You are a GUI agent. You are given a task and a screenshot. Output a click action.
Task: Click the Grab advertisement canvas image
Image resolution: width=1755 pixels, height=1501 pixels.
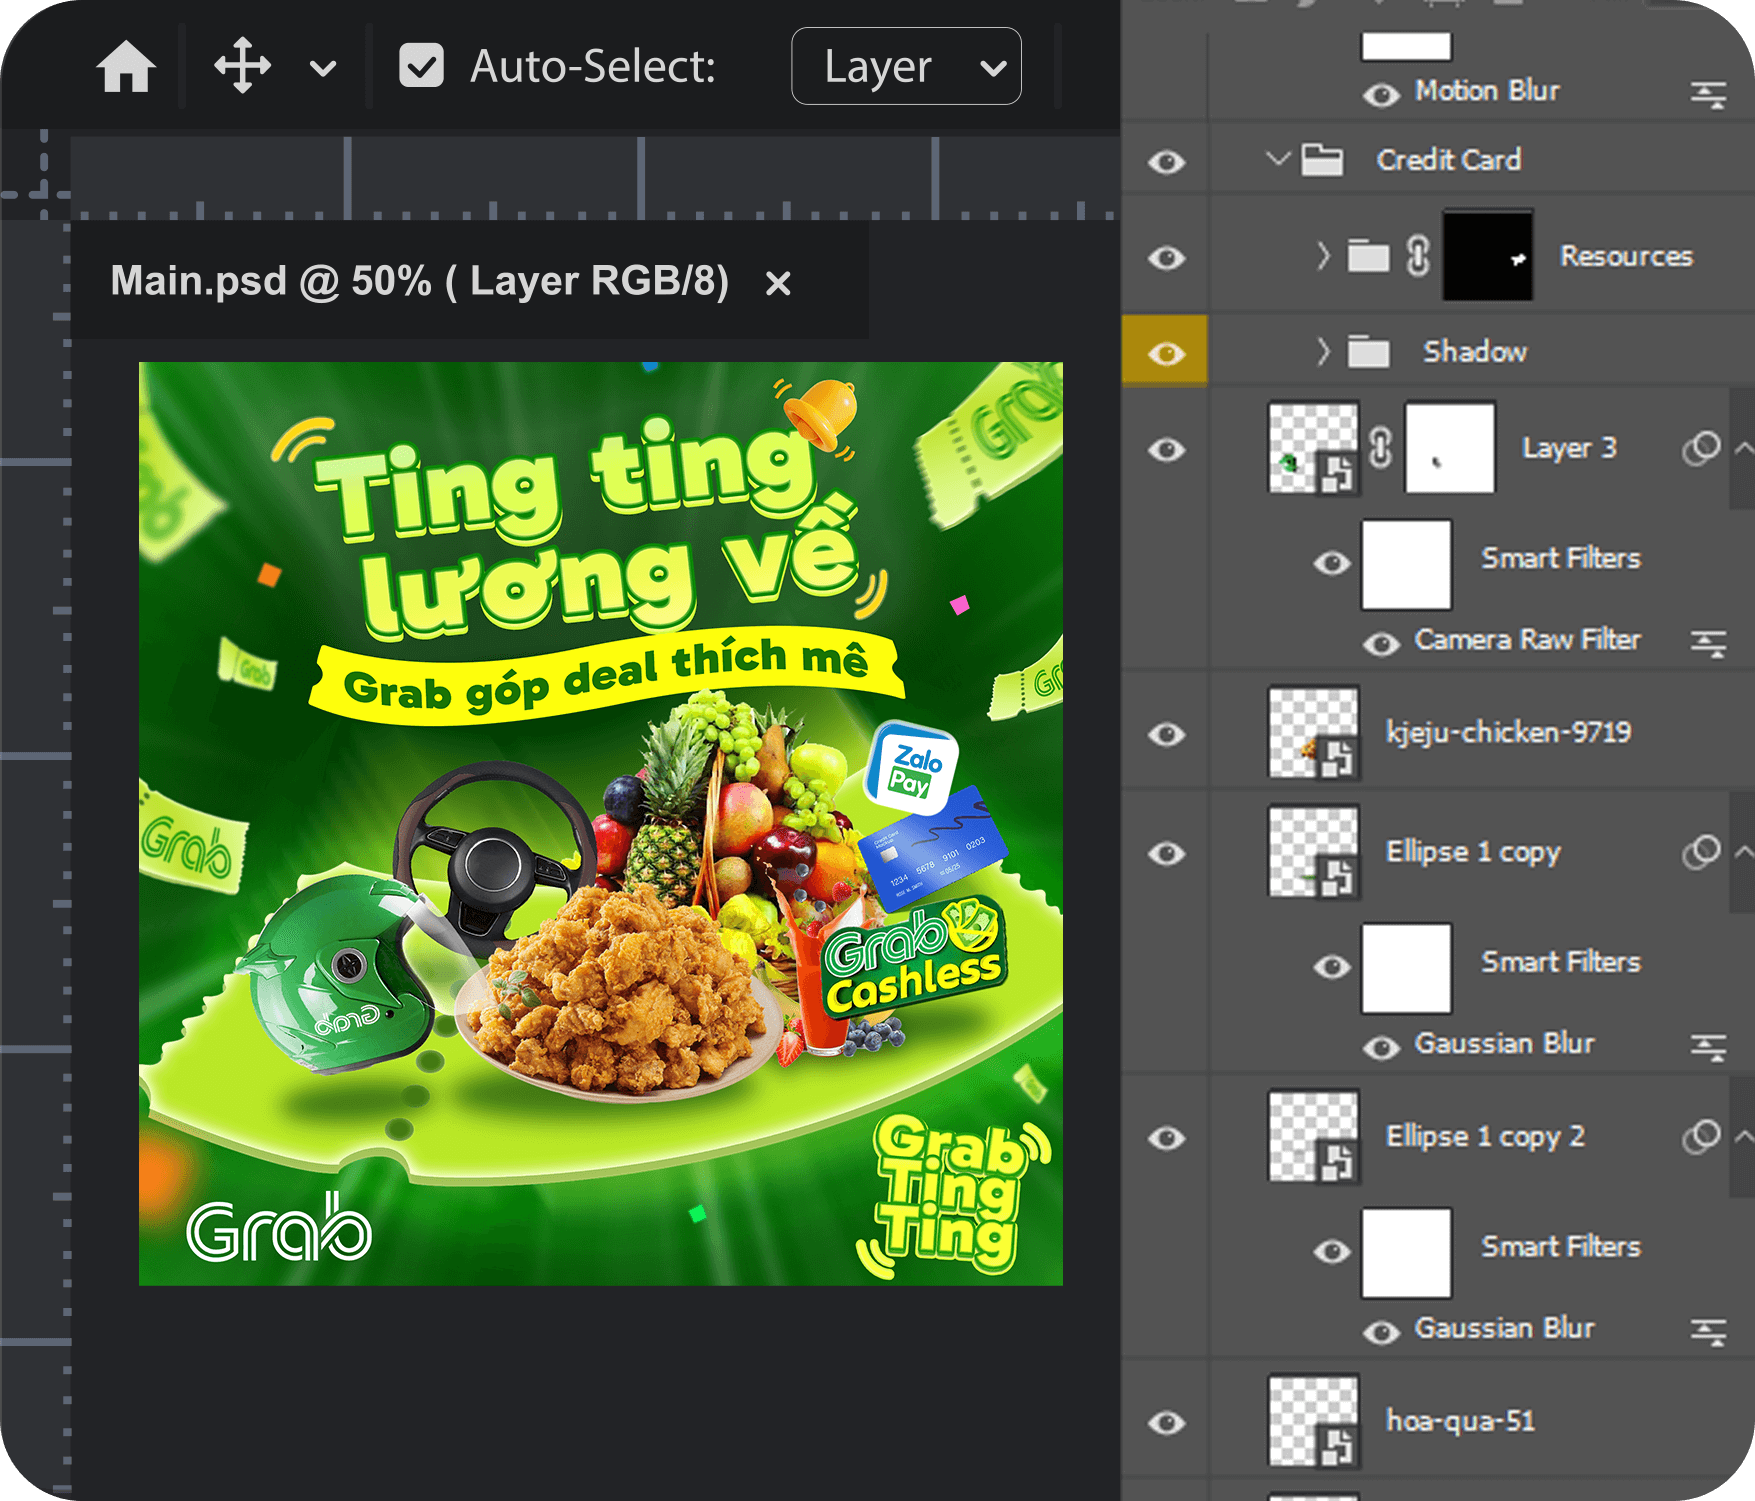click(601, 824)
